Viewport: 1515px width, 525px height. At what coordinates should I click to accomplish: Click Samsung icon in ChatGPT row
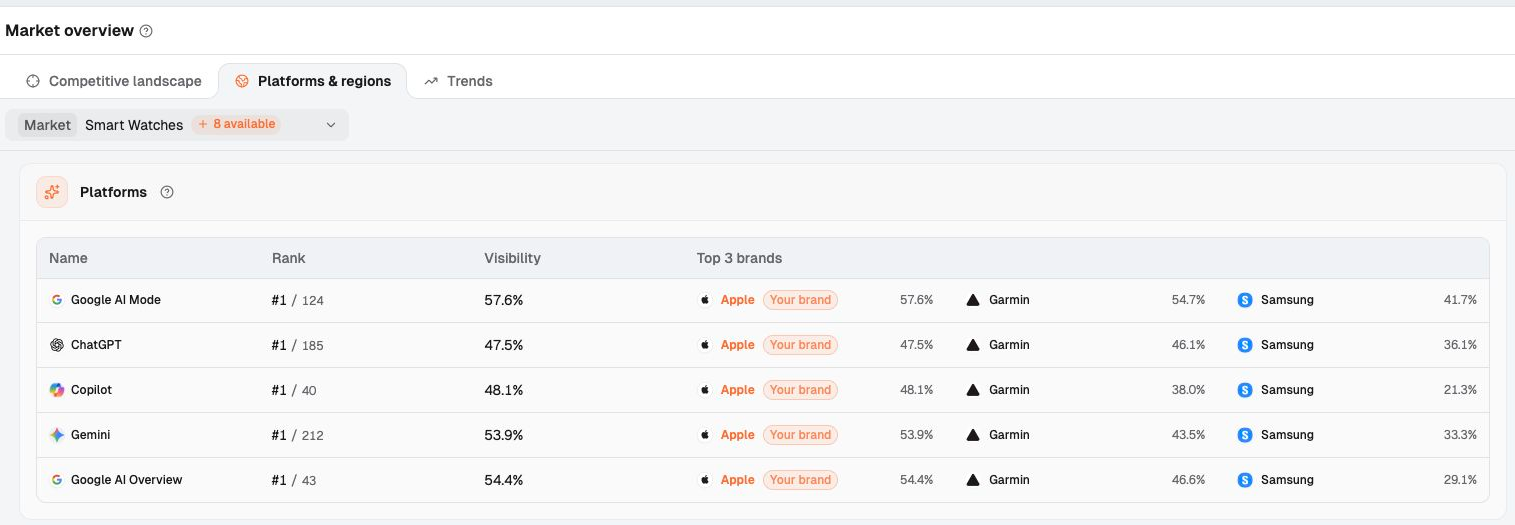(1245, 345)
